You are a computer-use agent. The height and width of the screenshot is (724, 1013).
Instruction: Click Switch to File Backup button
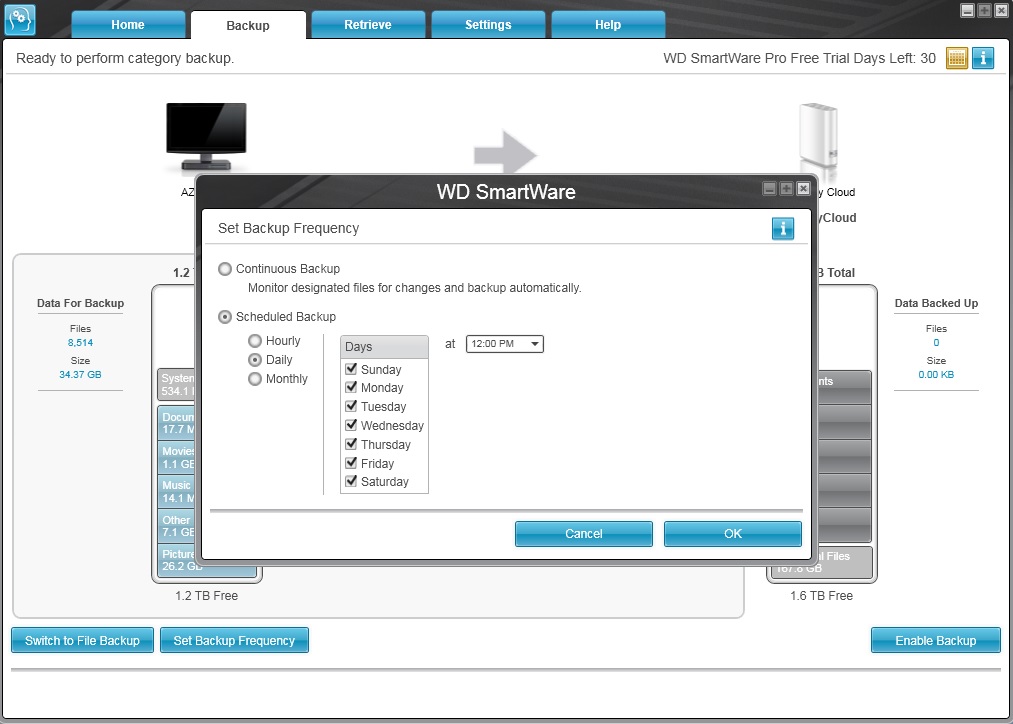[x=82, y=641]
